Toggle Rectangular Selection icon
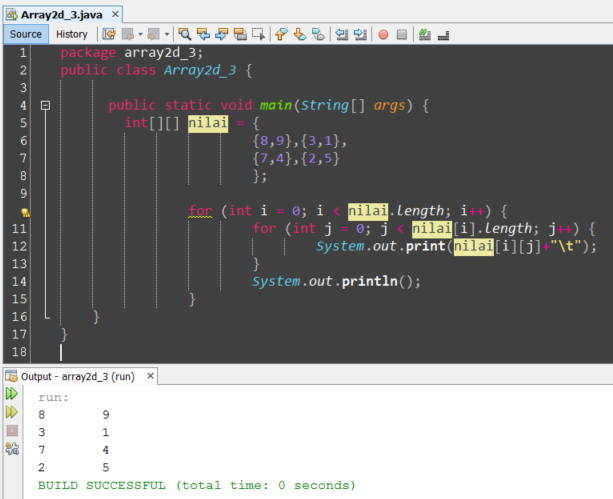This screenshot has height=499, width=613. (x=258, y=34)
